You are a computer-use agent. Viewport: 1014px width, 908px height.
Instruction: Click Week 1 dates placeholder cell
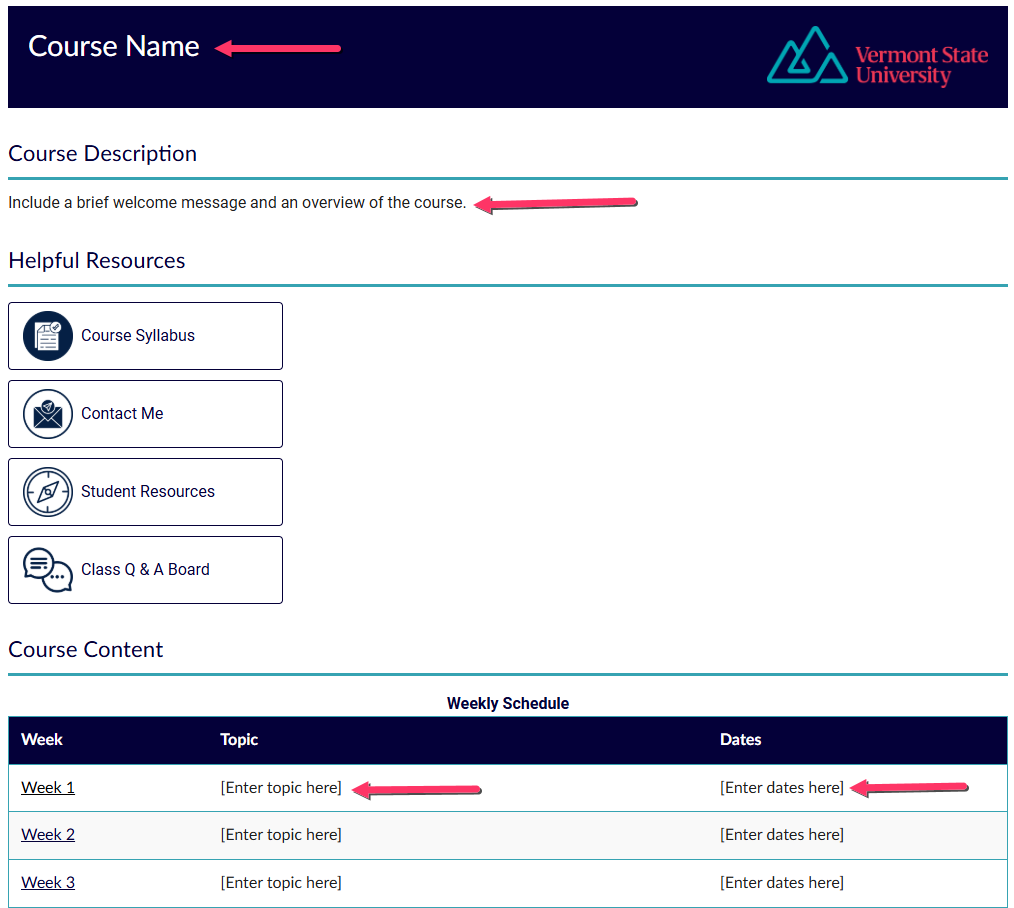782,788
